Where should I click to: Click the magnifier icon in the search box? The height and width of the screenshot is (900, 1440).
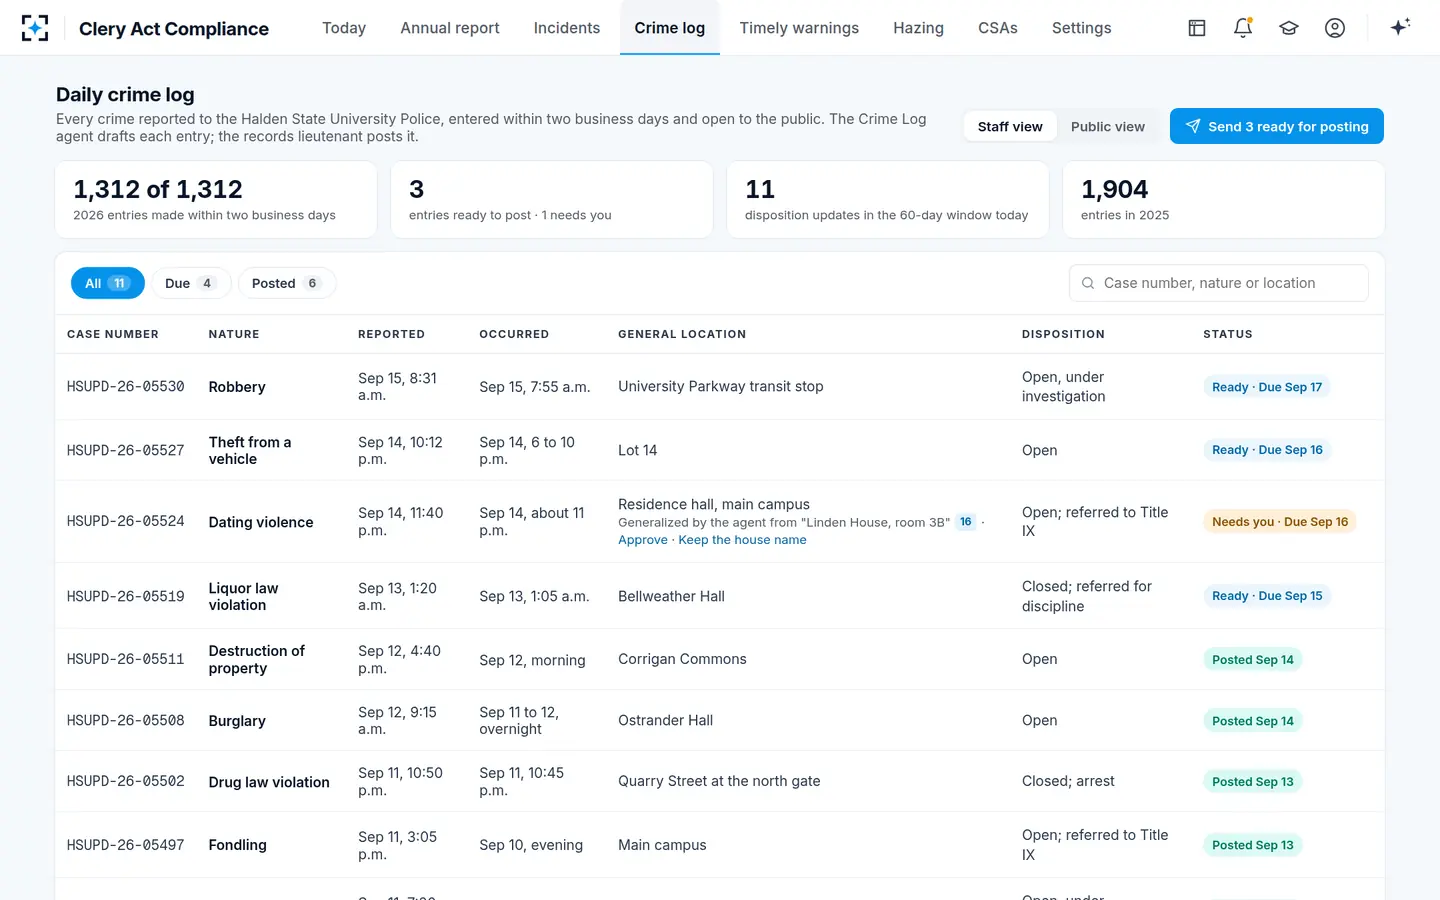pos(1088,283)
